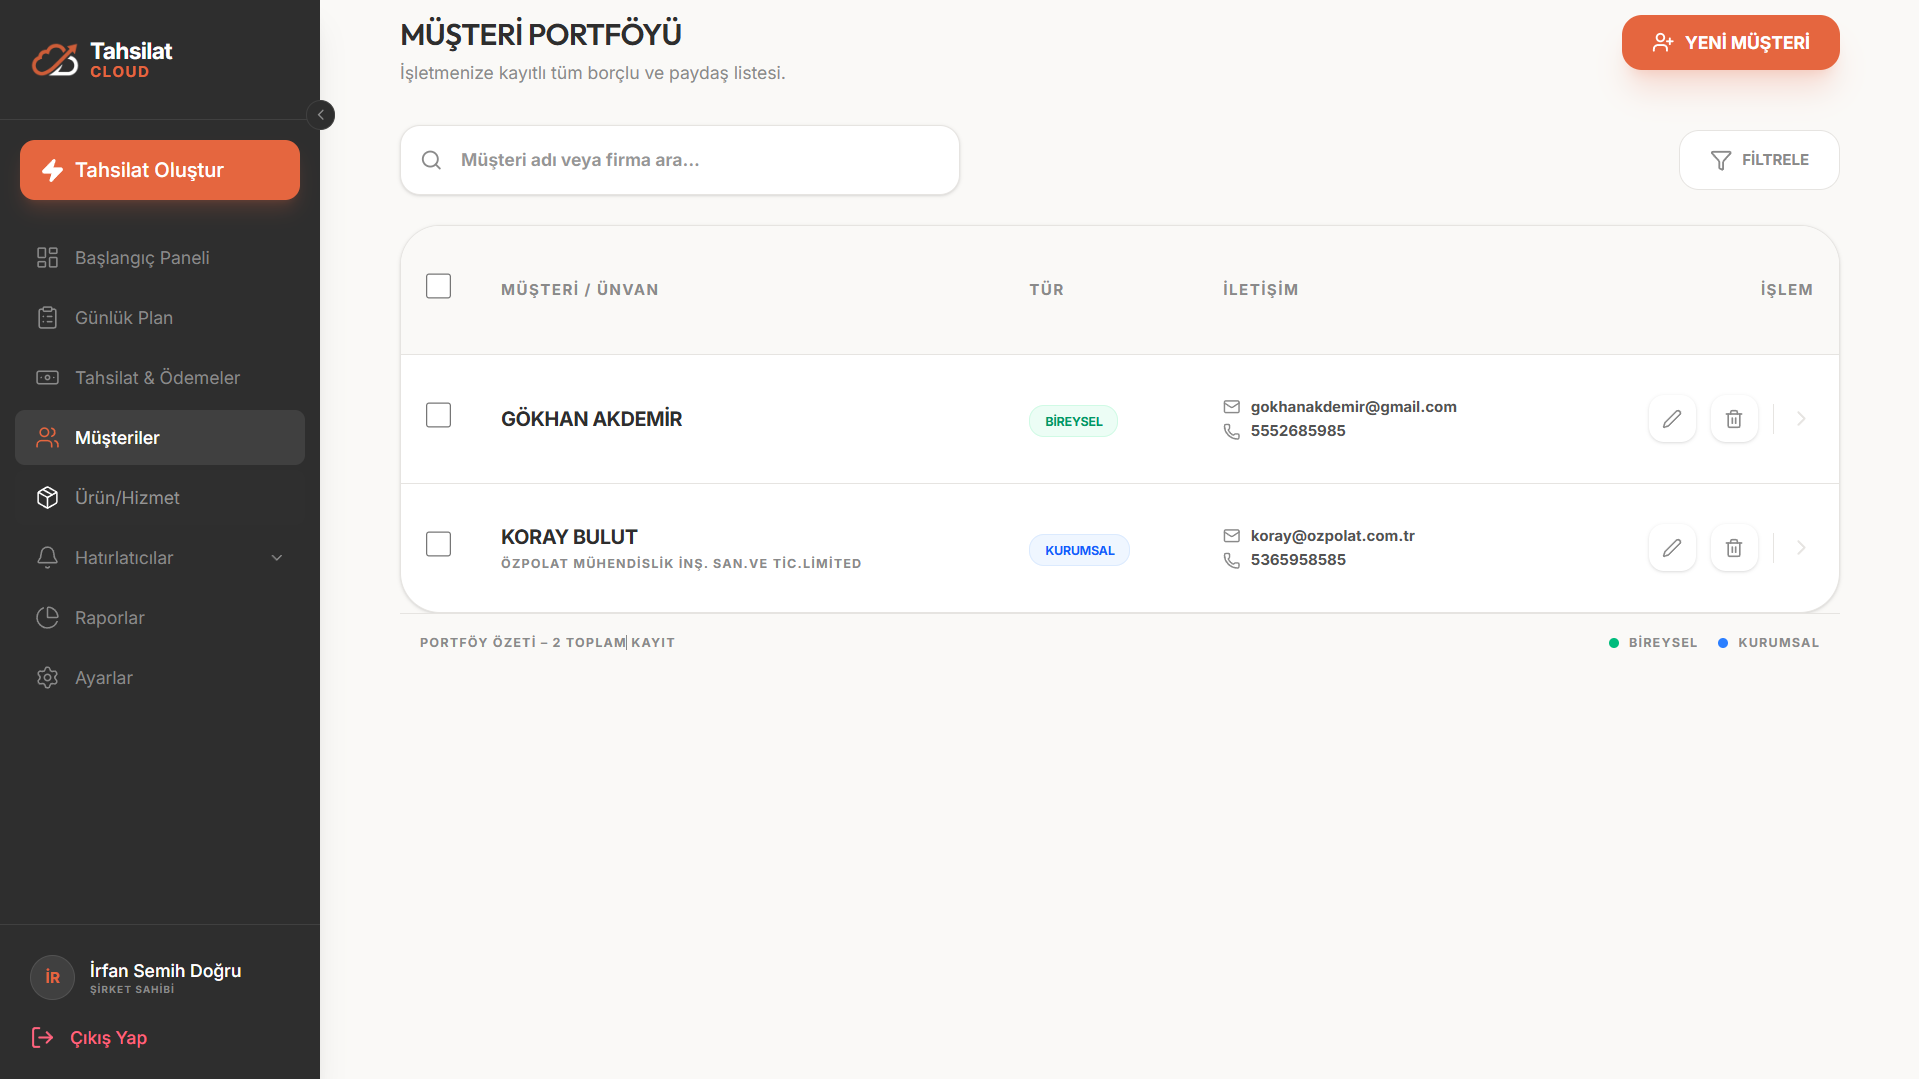
Task: Click the Tahsilat Cloud logo icon
Action: pyautogui.click(x=55, y=60)
